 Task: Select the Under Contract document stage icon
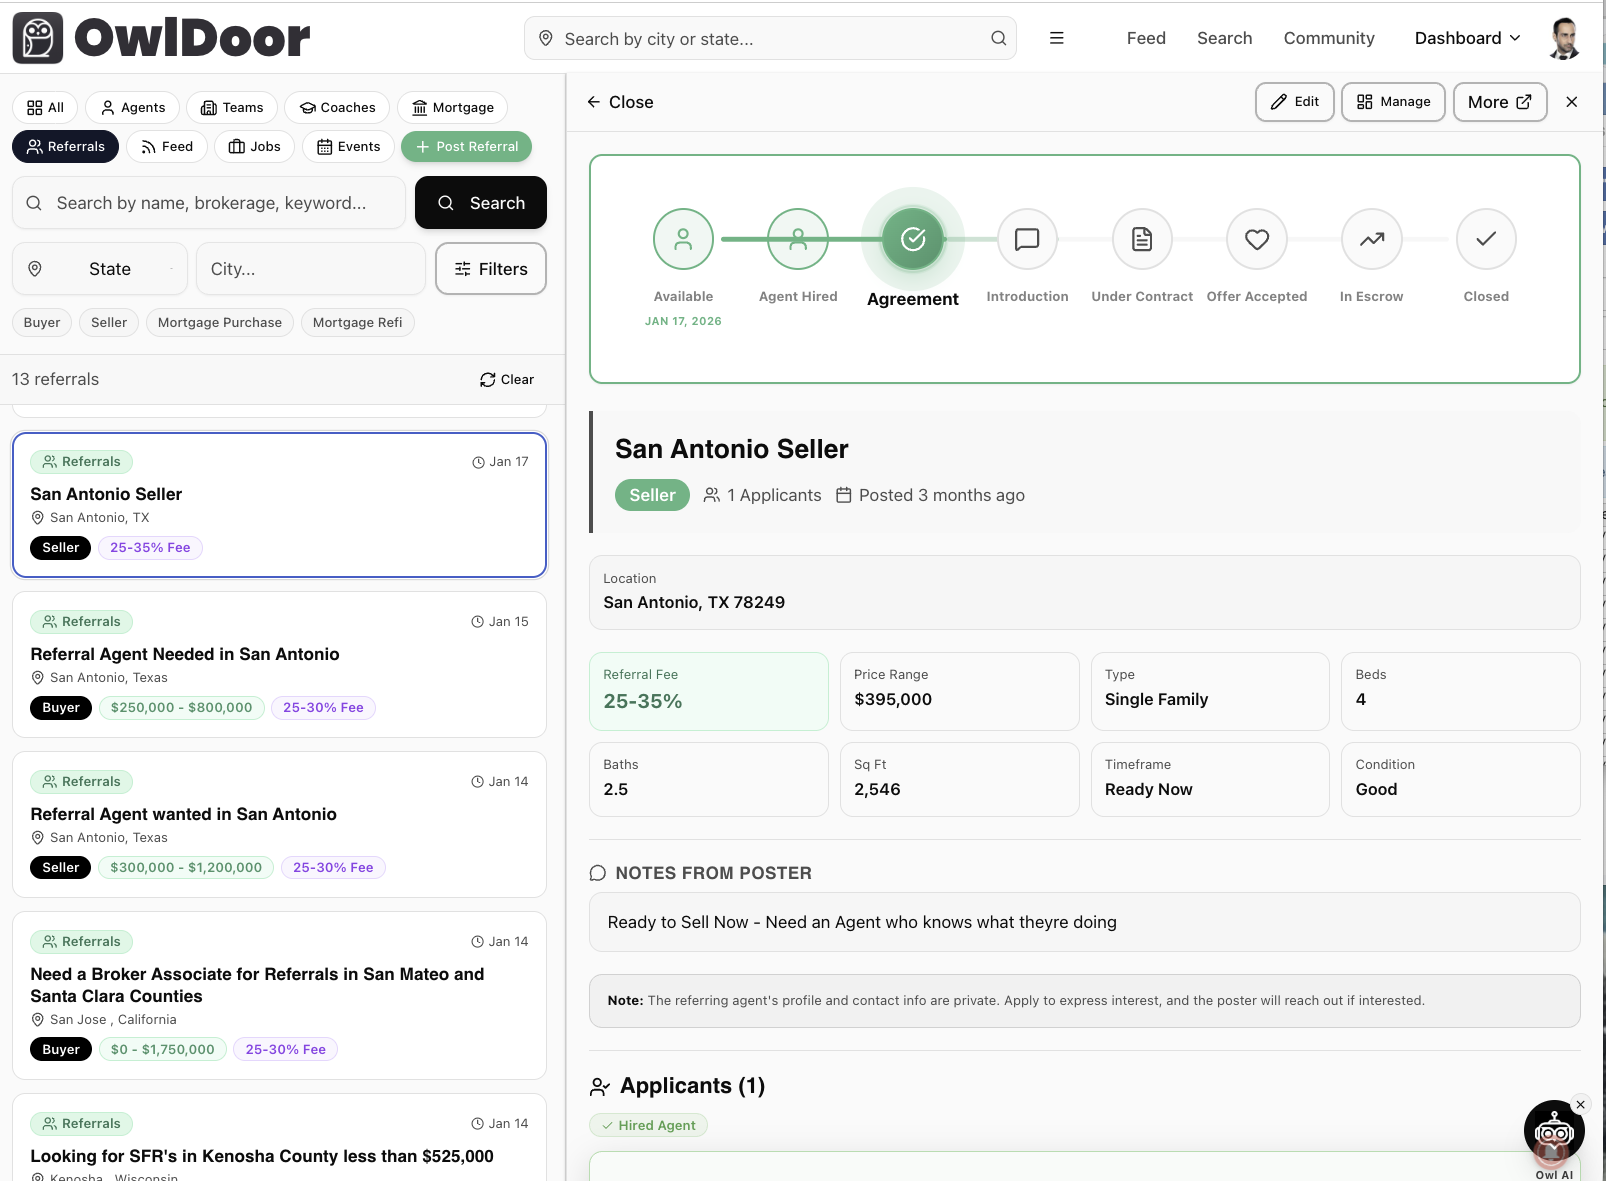(1142, 239)
